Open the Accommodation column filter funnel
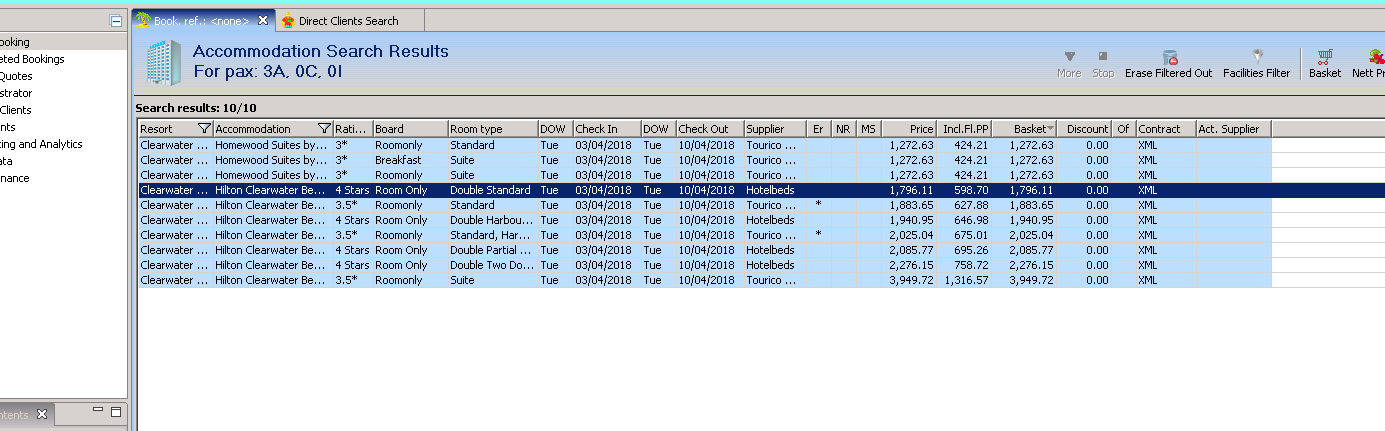The width and height of the screenshot is (1385, 431). [x=323, y=129]
